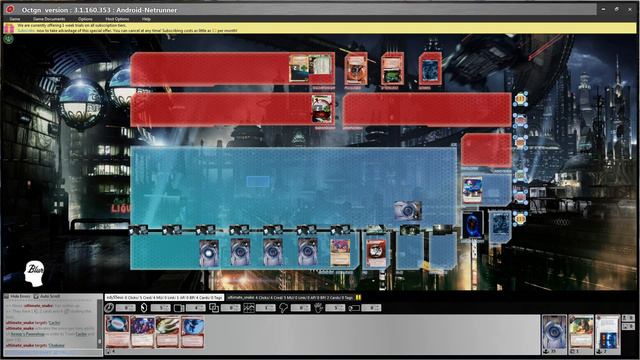Select the ultimate_snake player tab
The height and width of the screenshot is (360, 640).
(x=290, y=298)
